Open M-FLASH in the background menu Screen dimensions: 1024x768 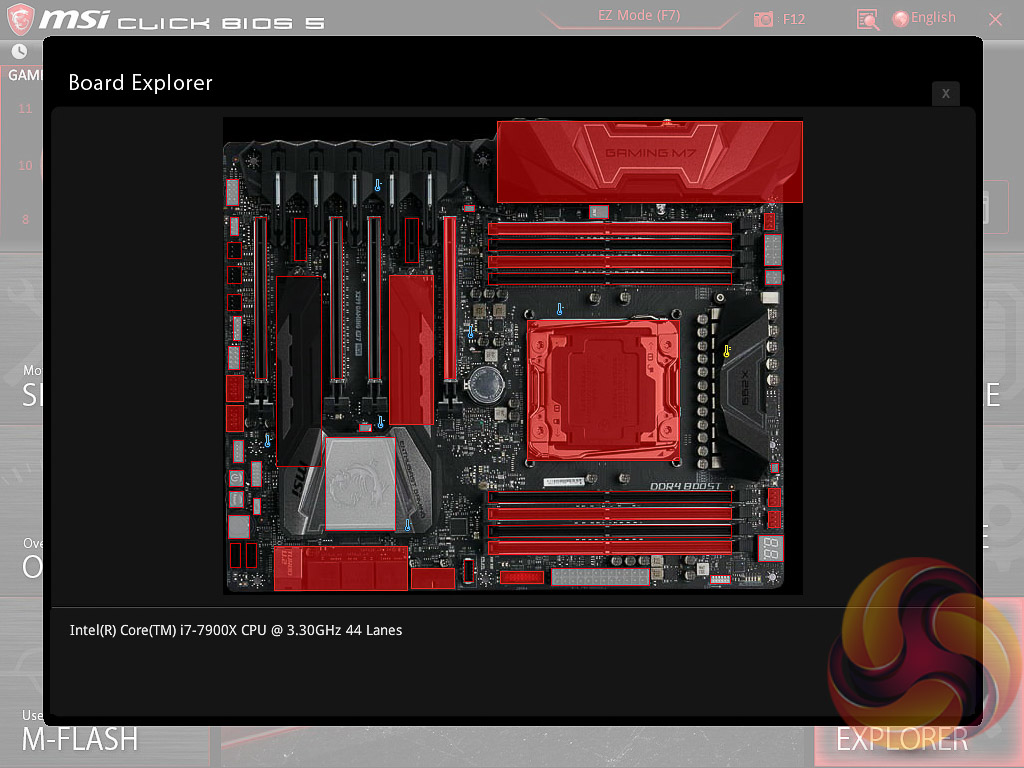[x=80, y=739]
